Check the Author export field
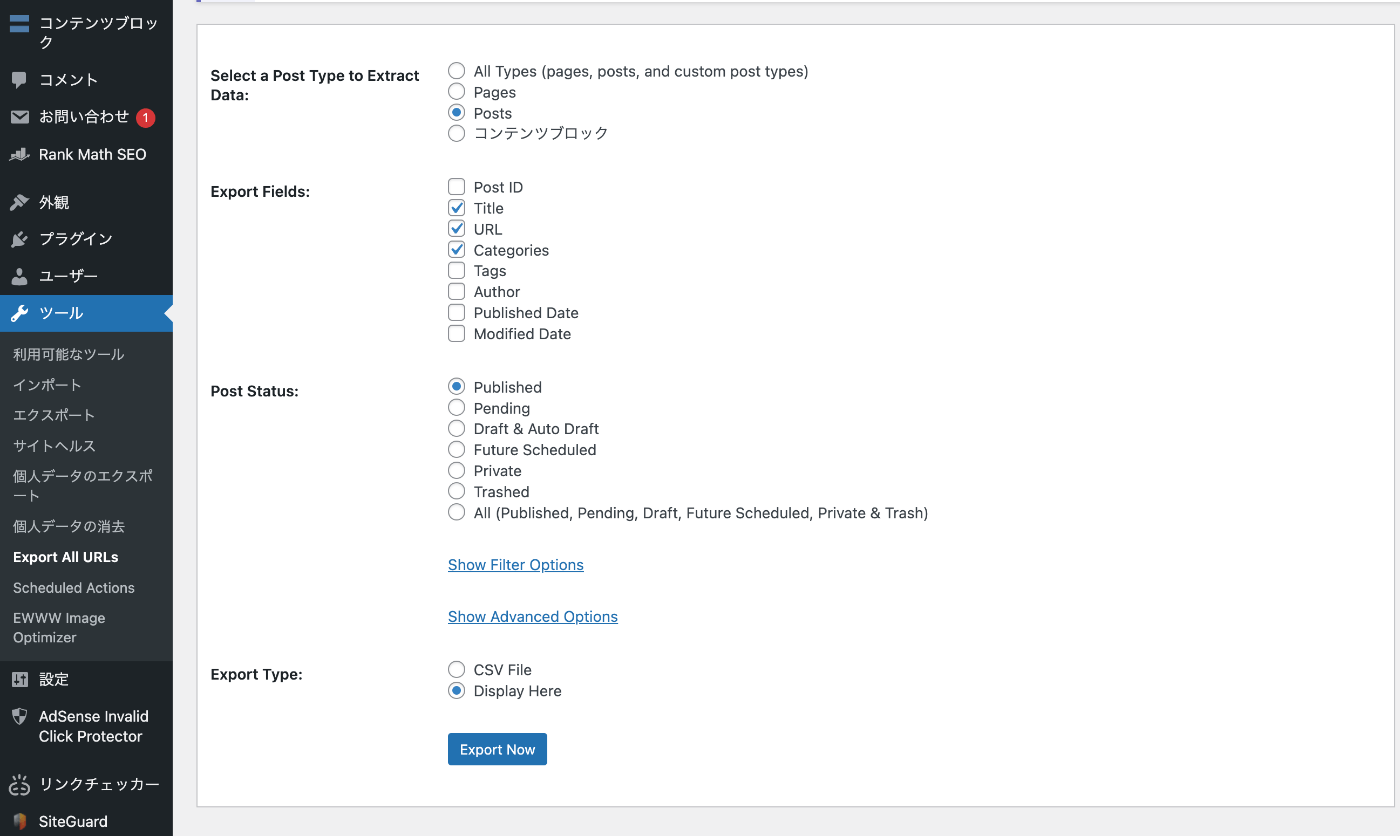1400x836 pixels. (457, 292)
